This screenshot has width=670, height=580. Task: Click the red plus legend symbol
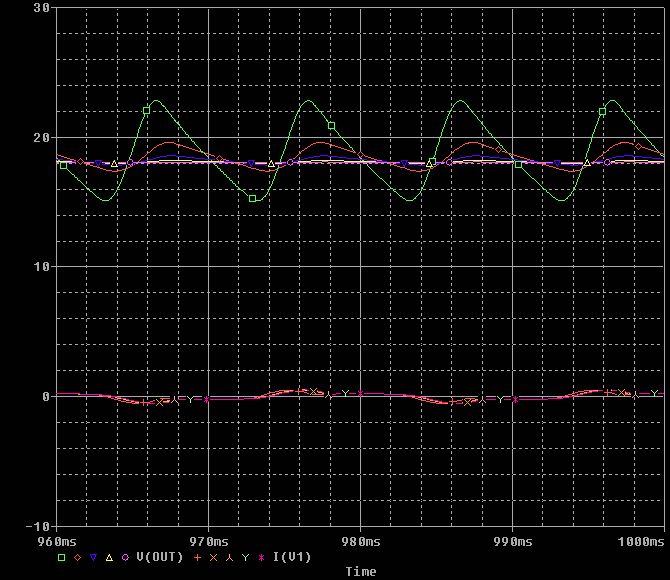pyautogui.click(x=197, y=557)
